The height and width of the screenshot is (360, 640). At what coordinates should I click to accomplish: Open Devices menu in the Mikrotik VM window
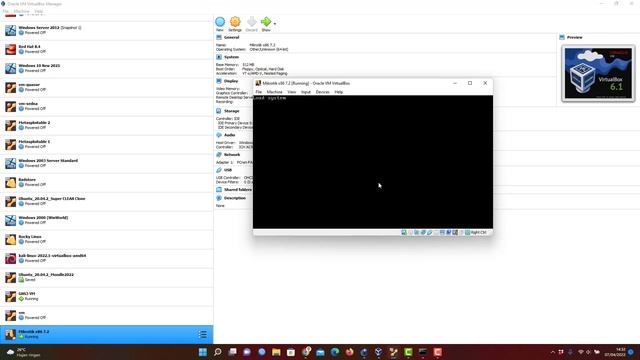click(322, 92)
